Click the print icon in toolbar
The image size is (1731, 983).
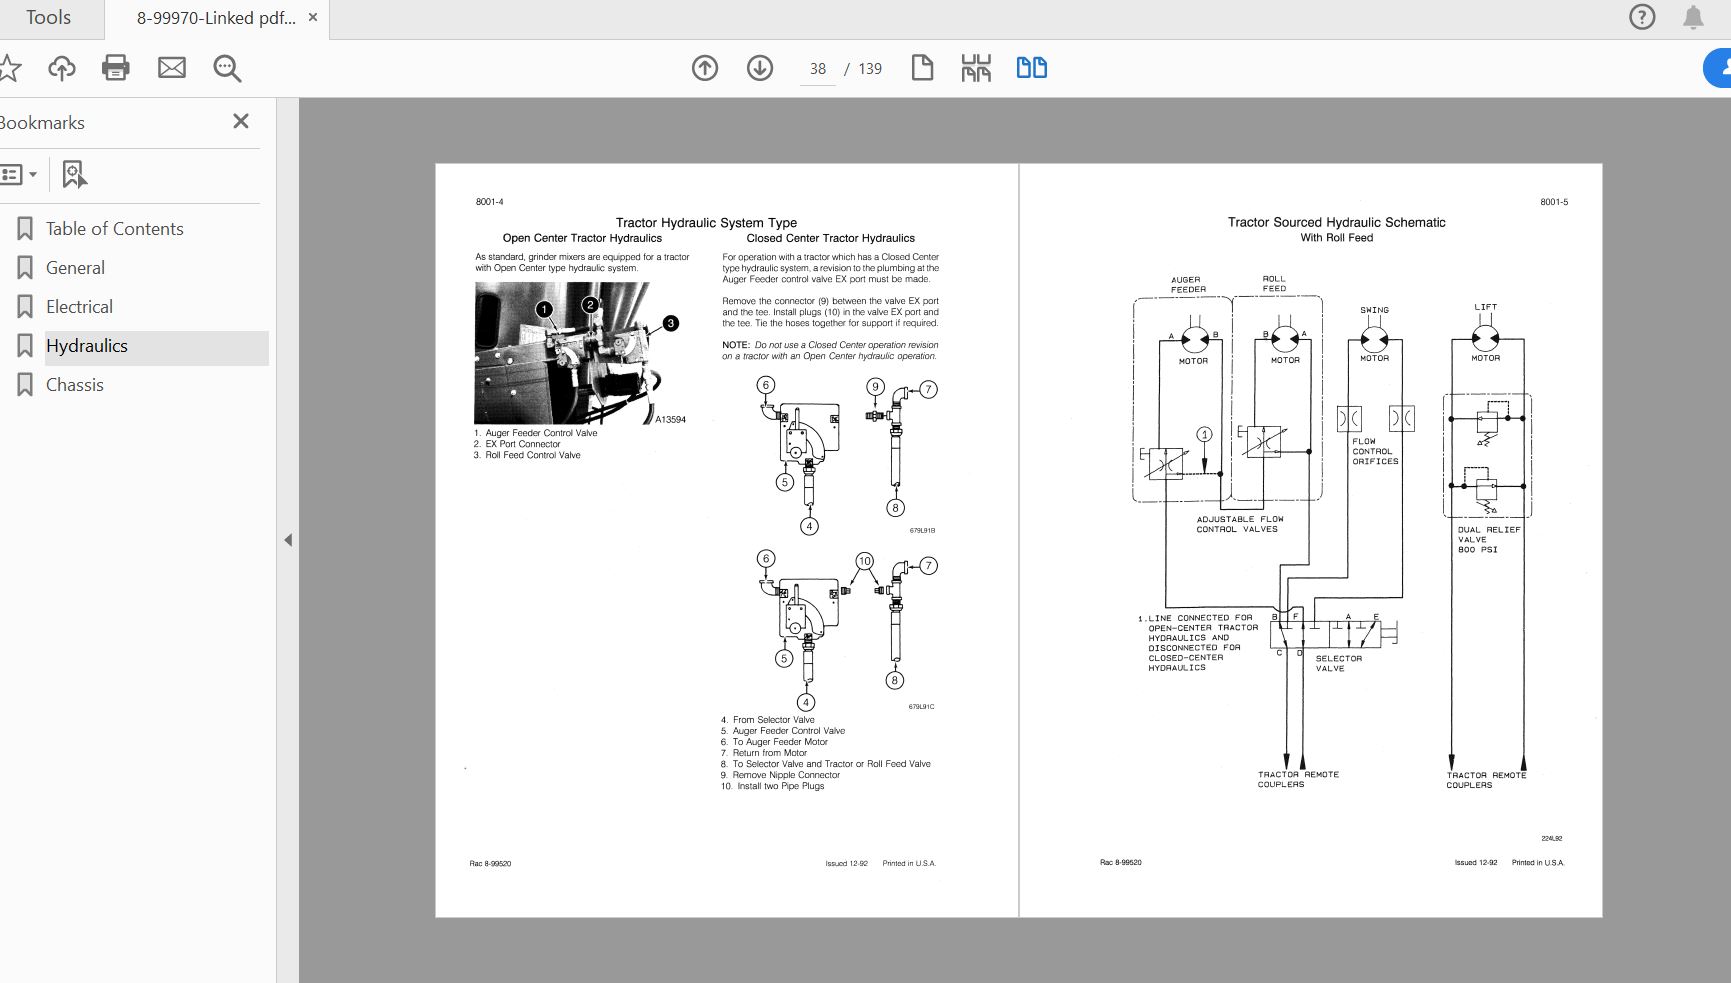(x=116, y=68)
